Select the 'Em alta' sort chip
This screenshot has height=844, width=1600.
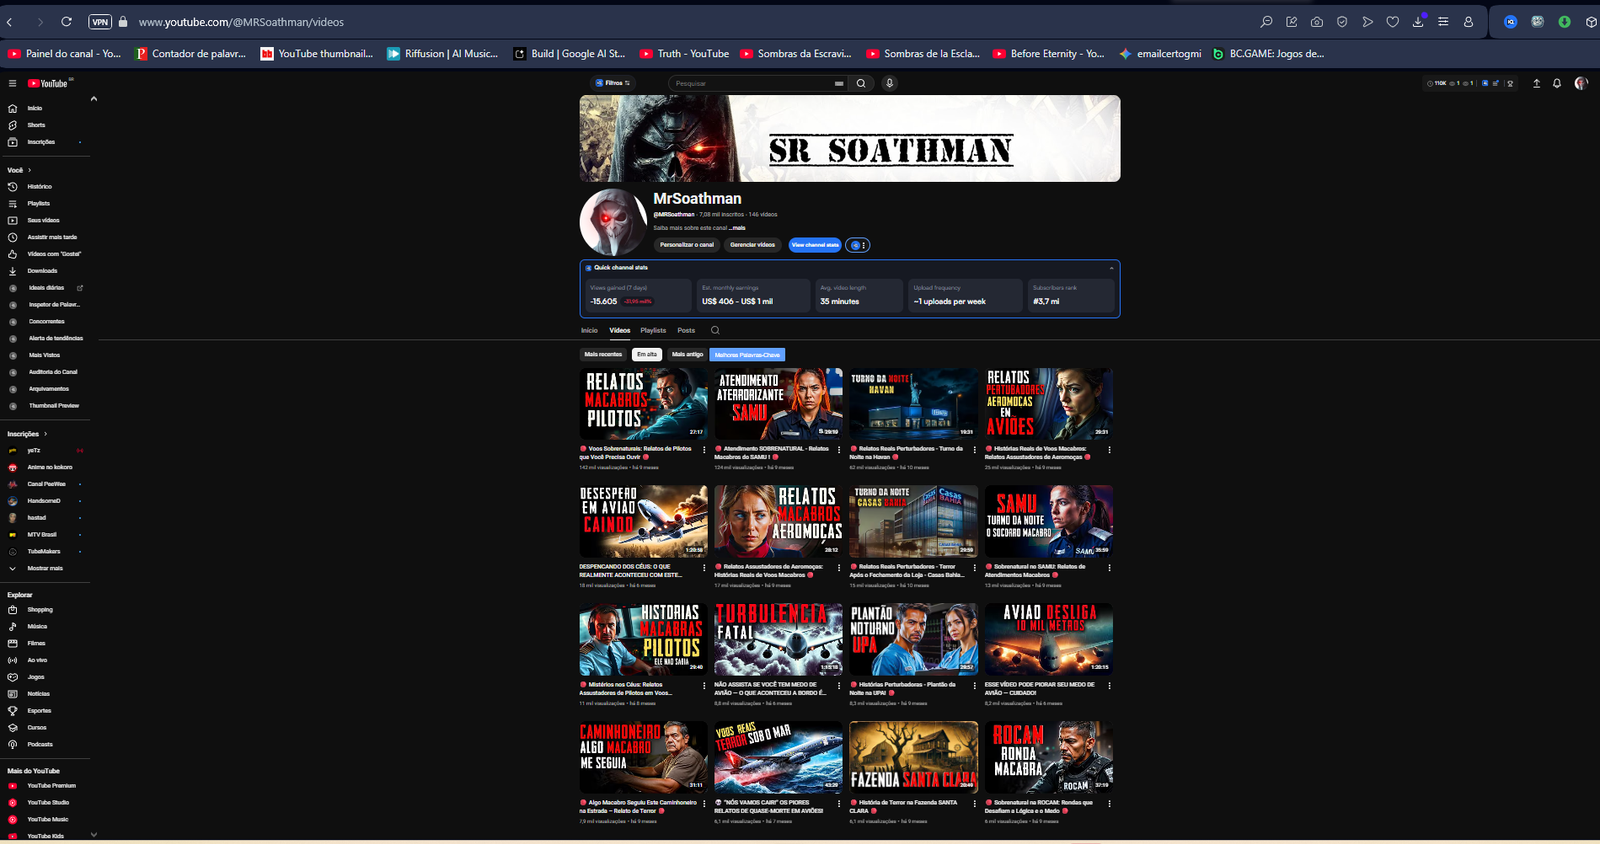click(647, 354)
